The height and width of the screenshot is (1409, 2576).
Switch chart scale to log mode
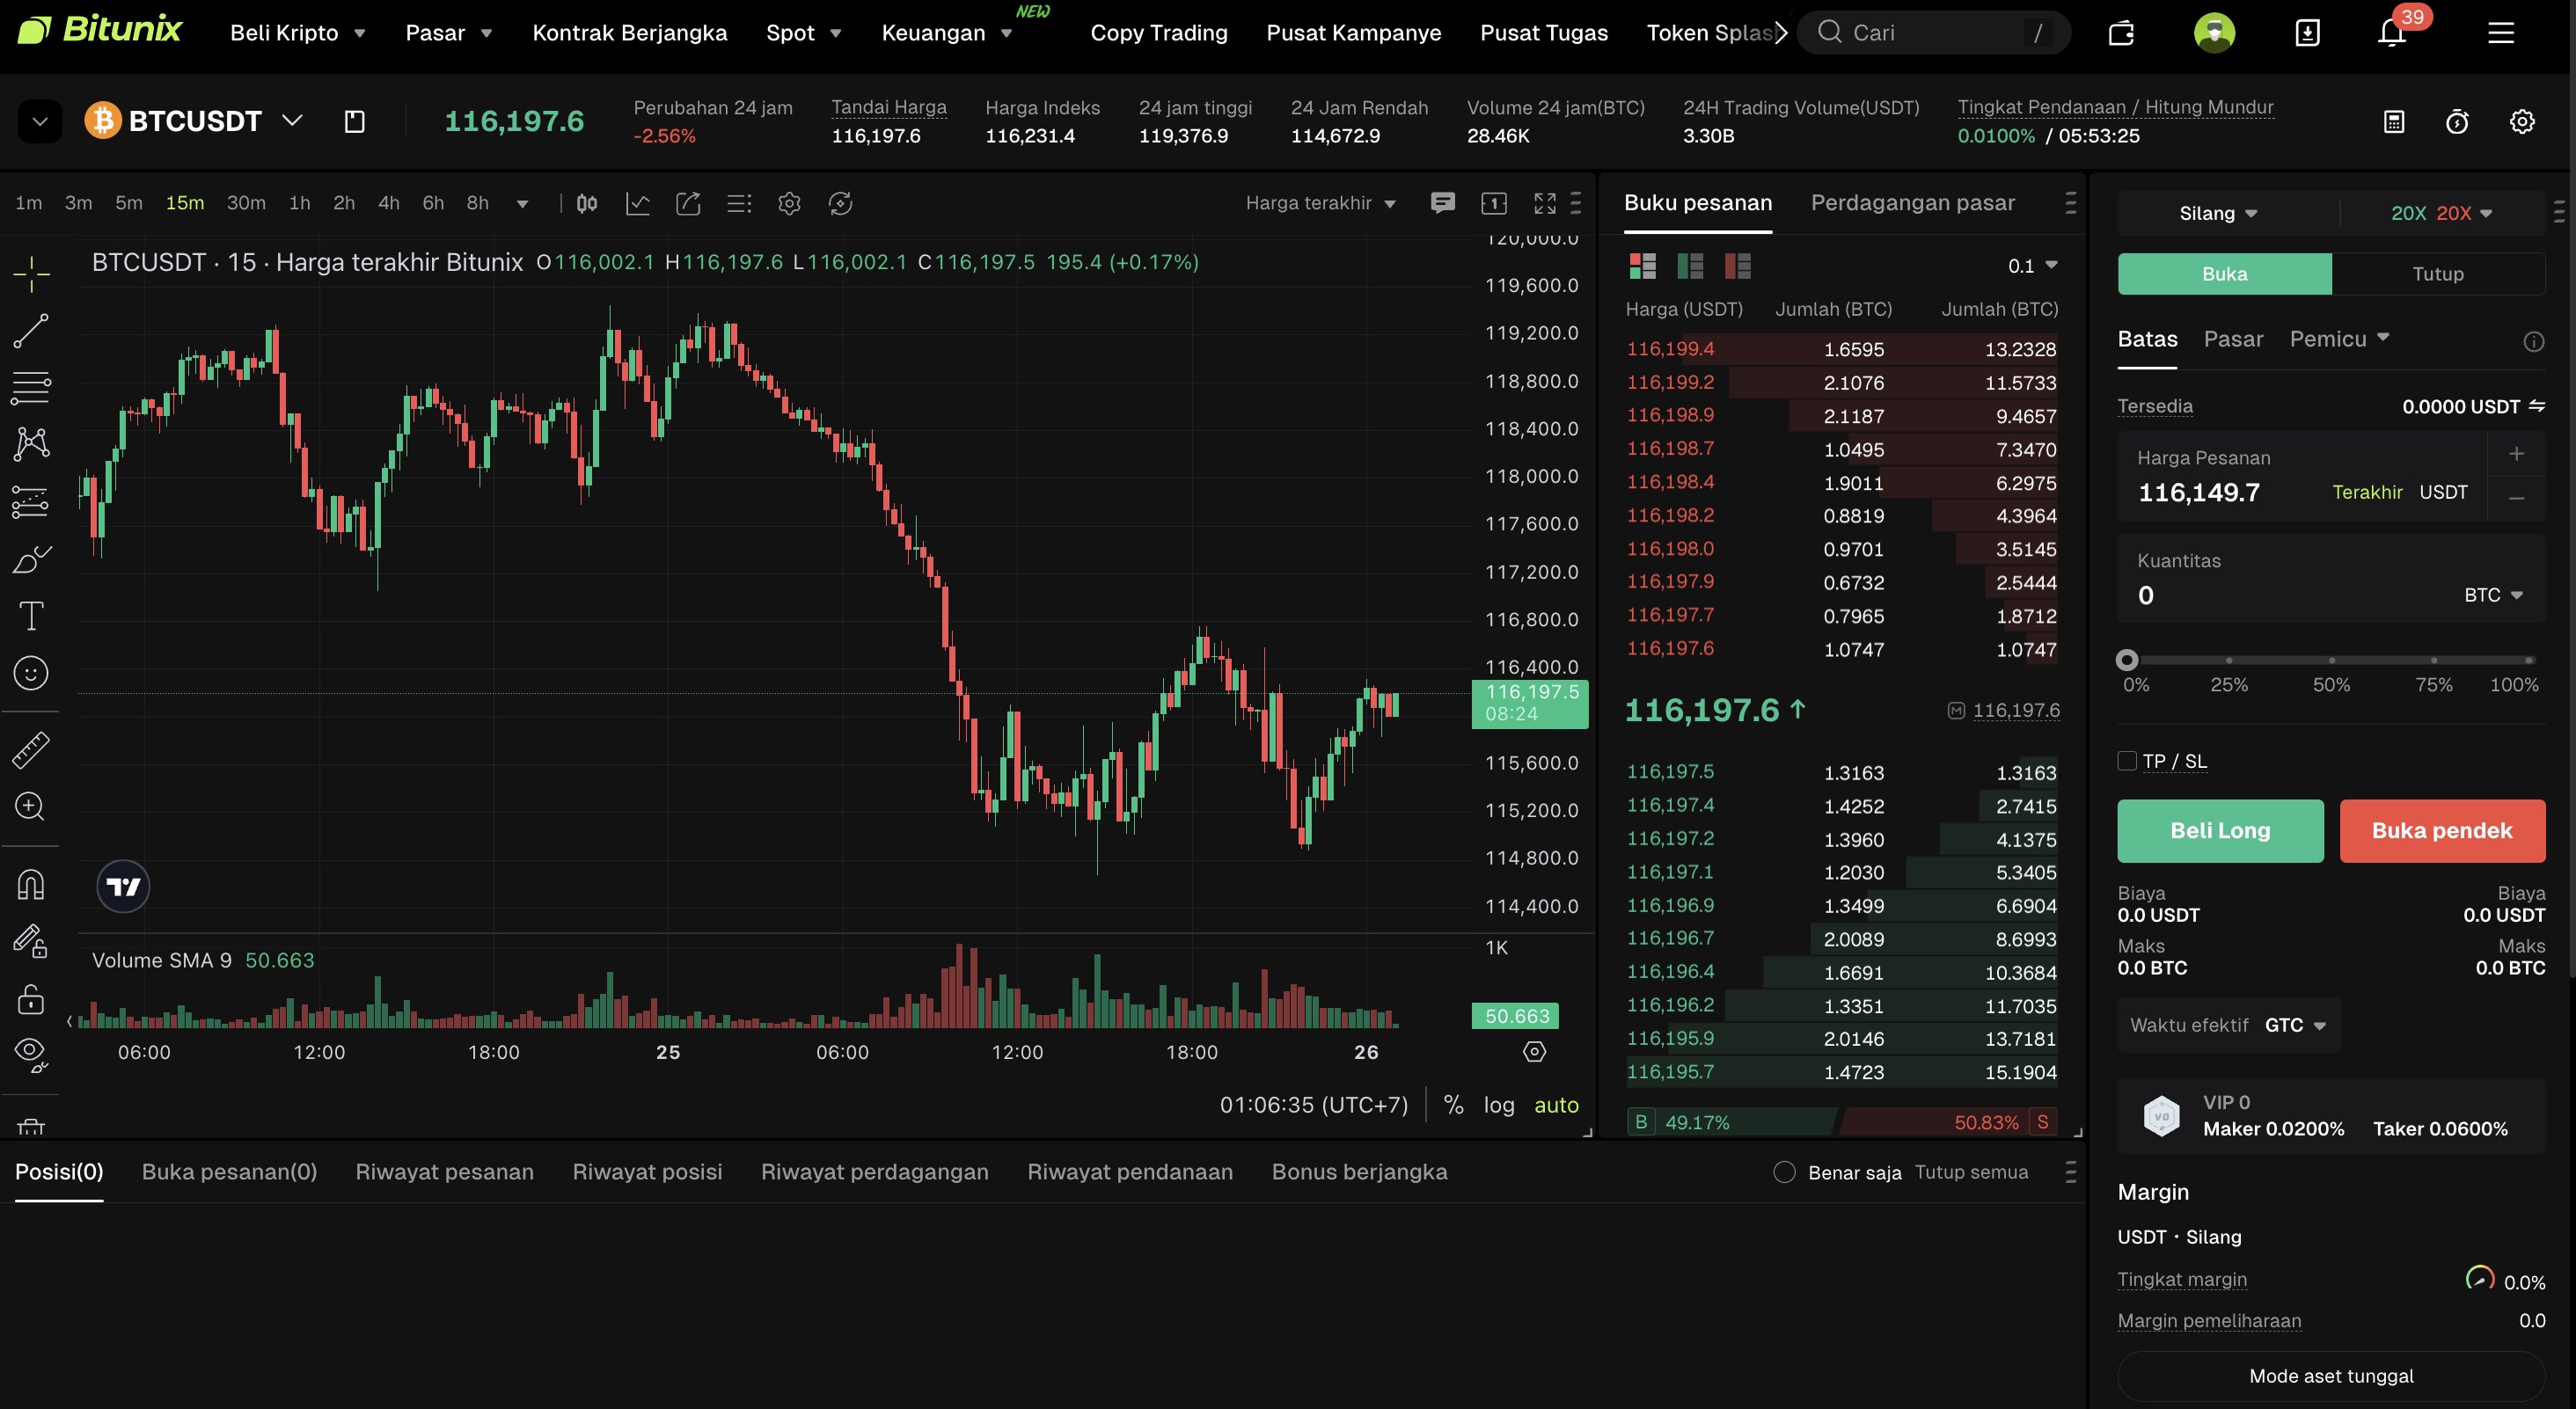(x=1498, y=1105)
